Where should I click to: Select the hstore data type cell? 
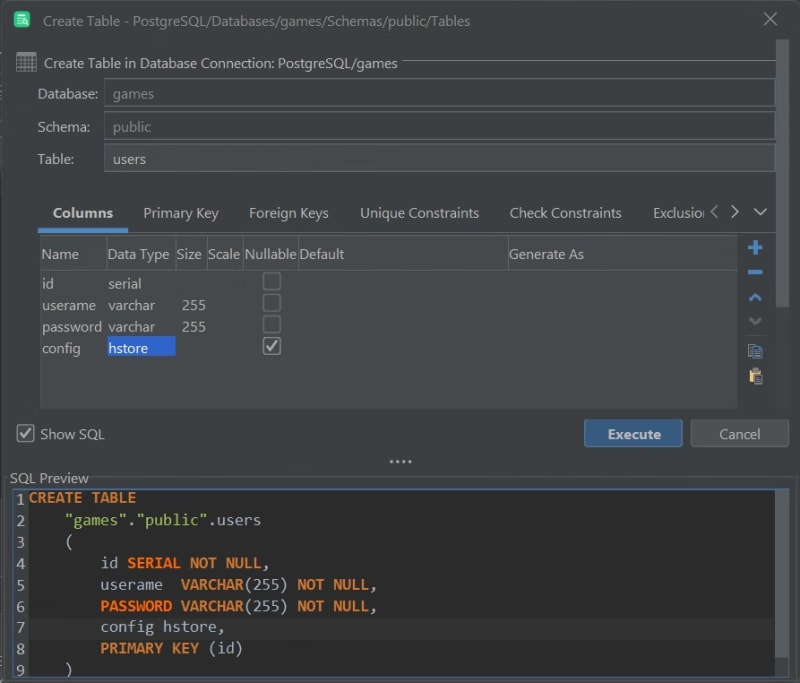[141, 348]
